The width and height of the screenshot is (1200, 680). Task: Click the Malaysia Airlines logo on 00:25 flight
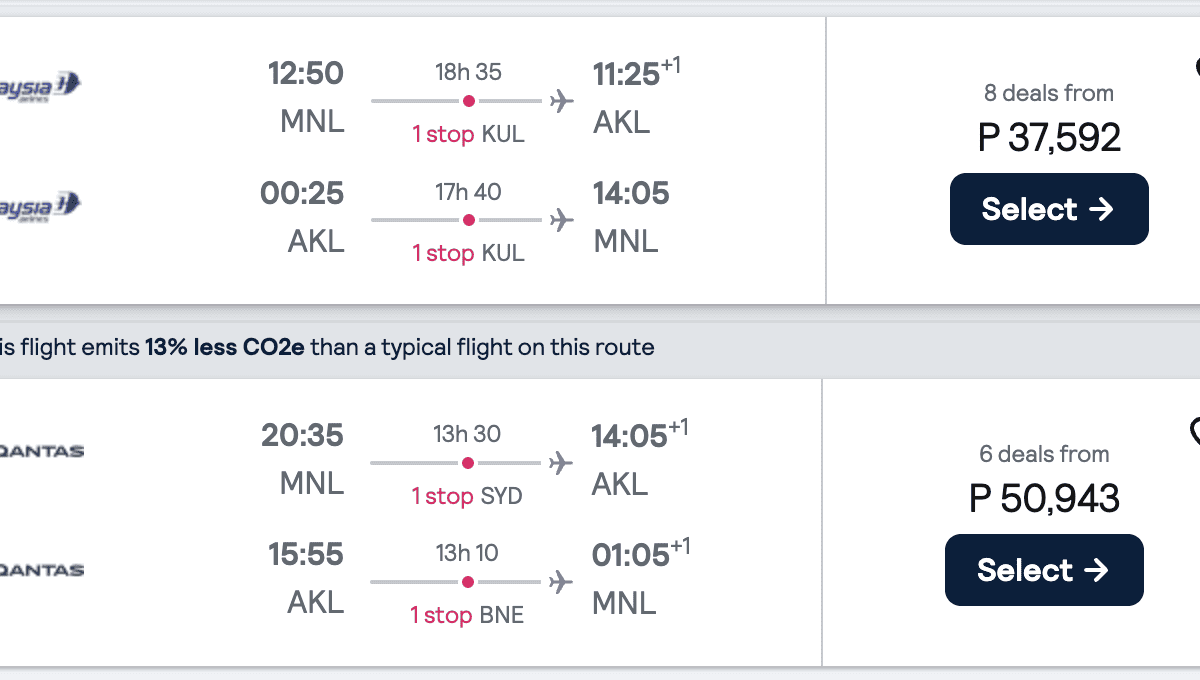pyautogui.click(x=40, y=205)
